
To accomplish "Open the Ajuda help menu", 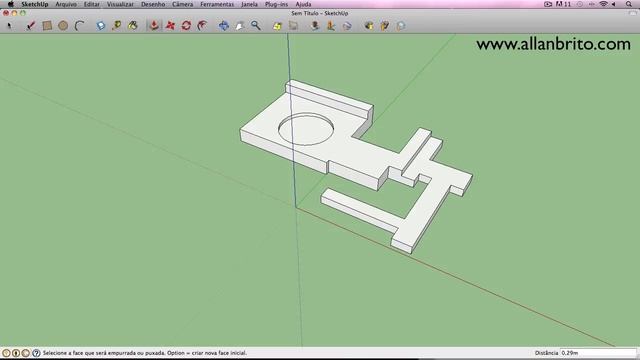I will click(303, 4).
